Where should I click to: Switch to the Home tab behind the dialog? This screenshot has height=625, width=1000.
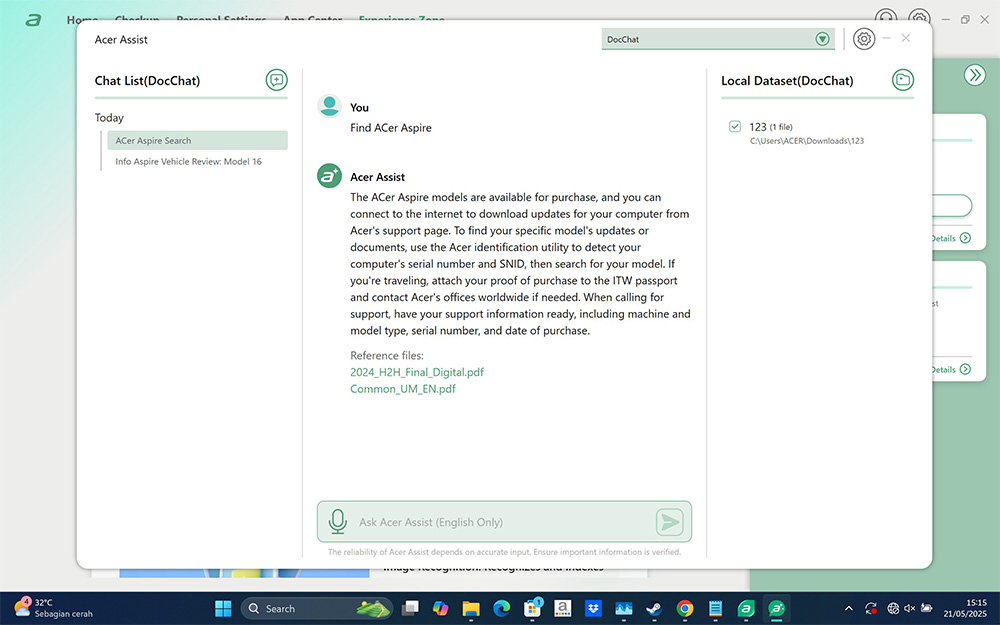pyautogui.click(x=82, y=19)
